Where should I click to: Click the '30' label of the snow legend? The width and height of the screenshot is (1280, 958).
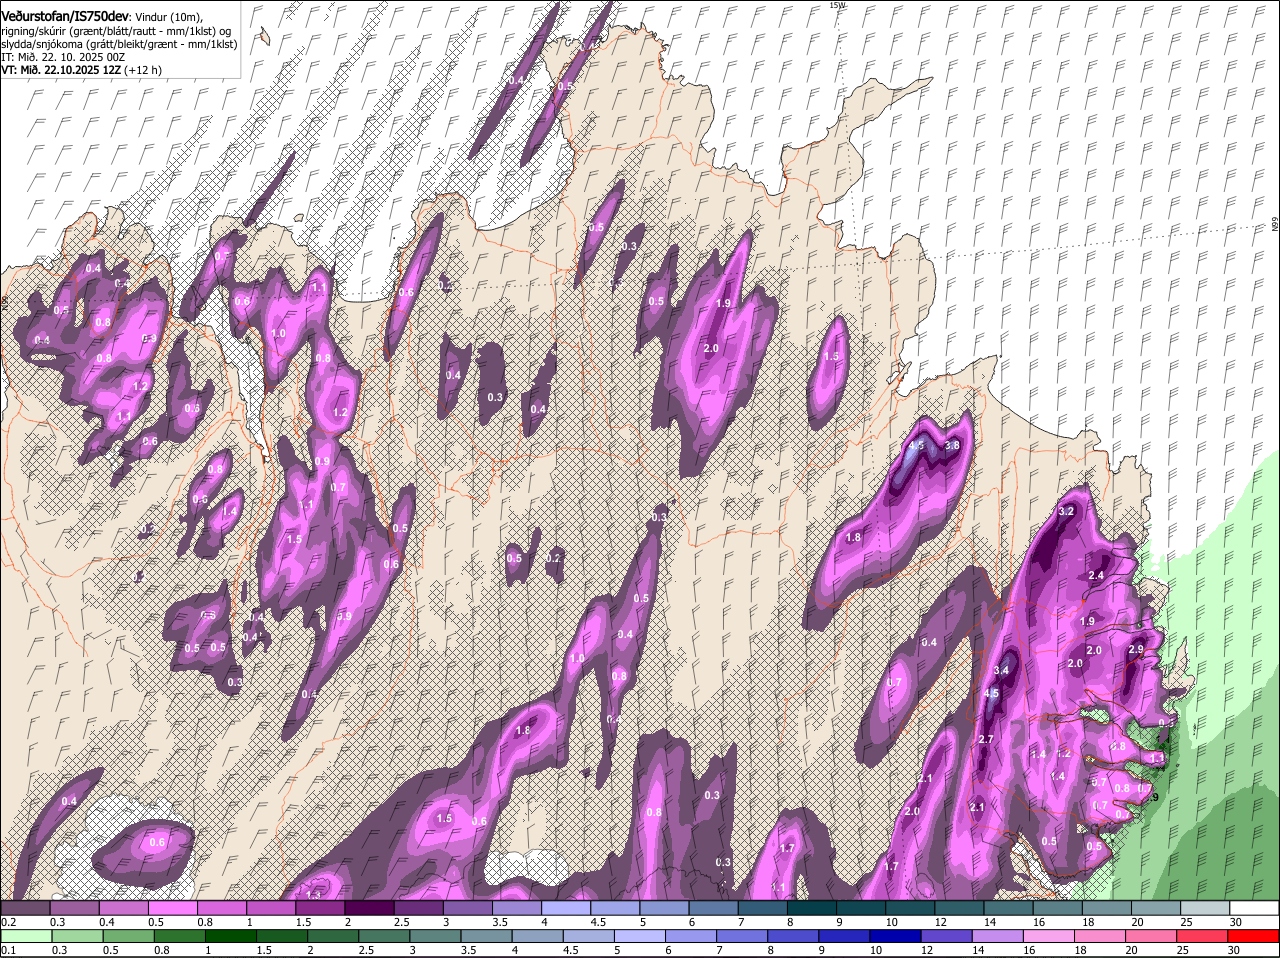(x=1236, y=921)
